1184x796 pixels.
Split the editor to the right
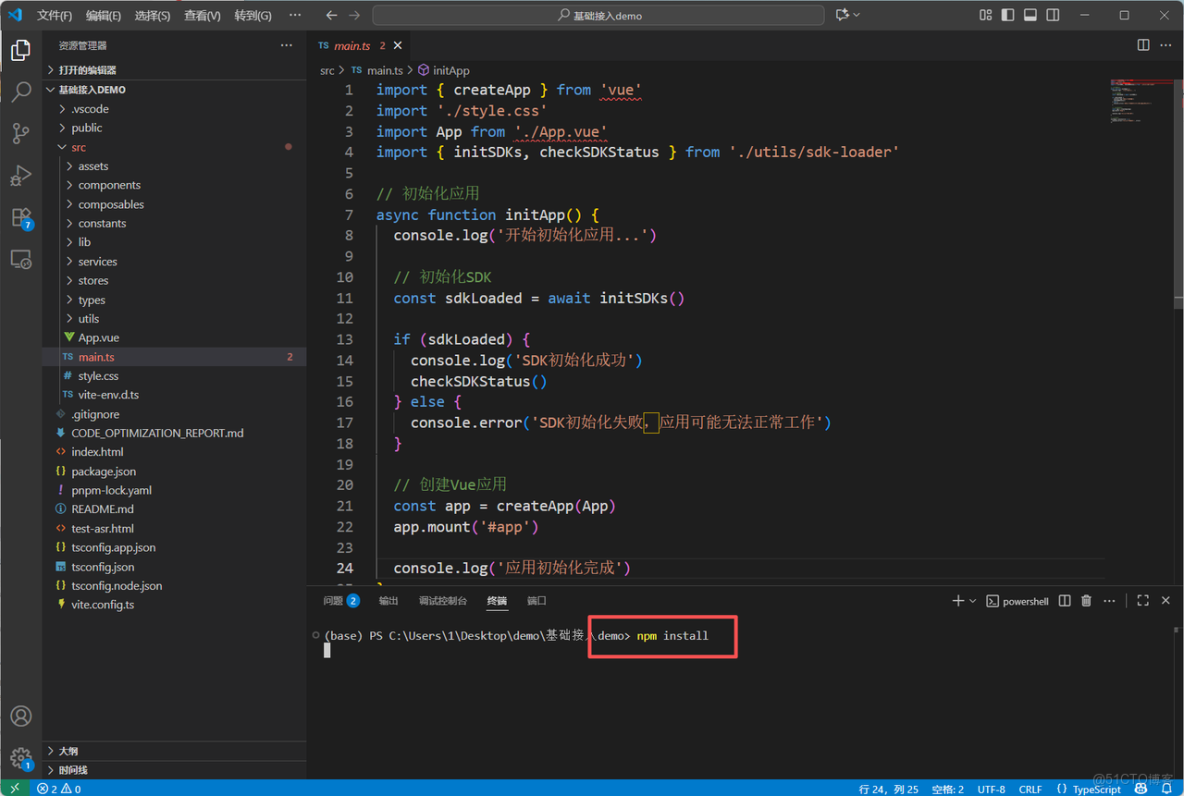pos(1143,45)
